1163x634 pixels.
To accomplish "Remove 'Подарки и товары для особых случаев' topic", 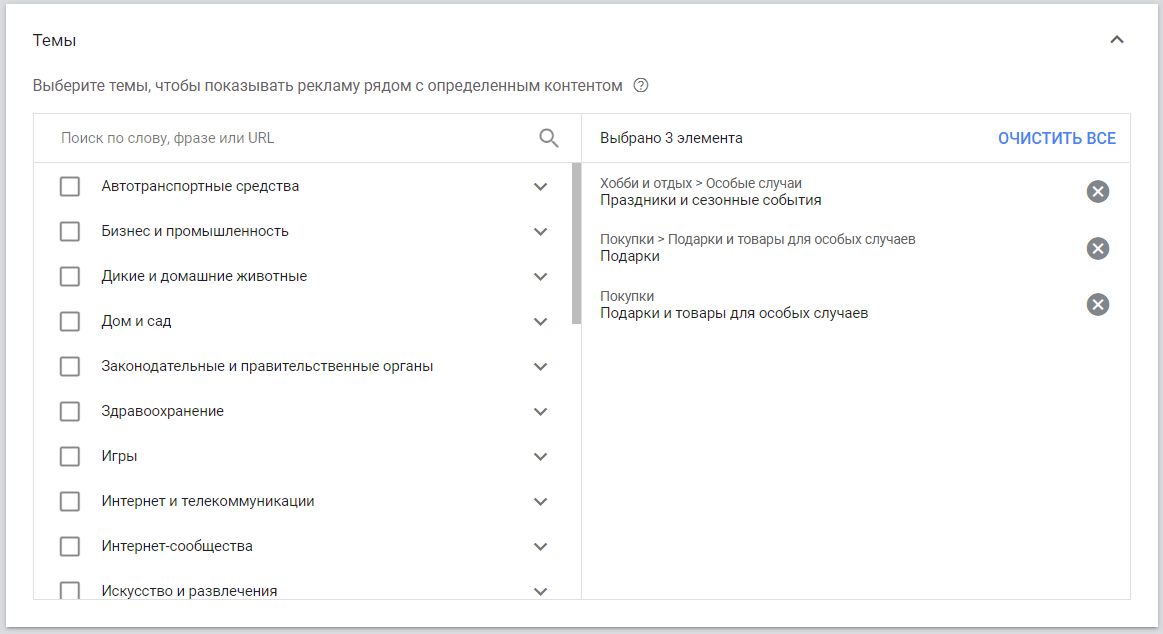I will tap(1097, 305).
